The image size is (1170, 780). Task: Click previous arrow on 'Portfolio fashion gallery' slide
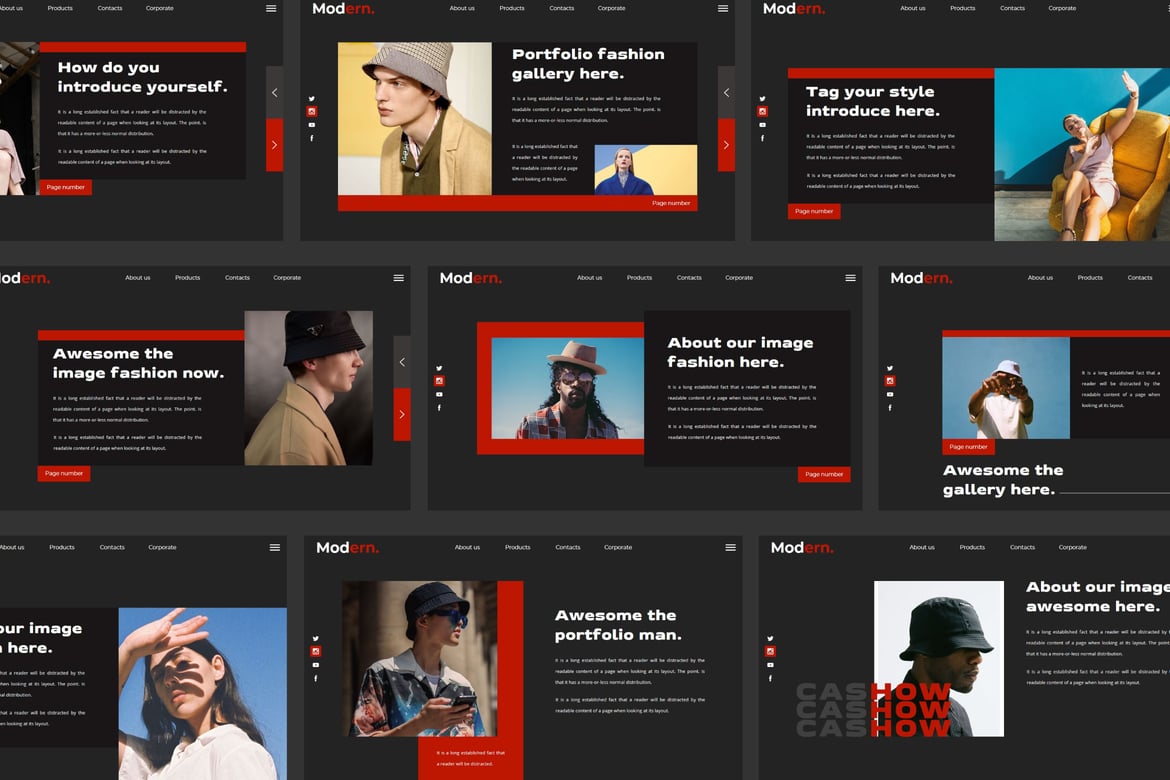click(x=726, y=93)
